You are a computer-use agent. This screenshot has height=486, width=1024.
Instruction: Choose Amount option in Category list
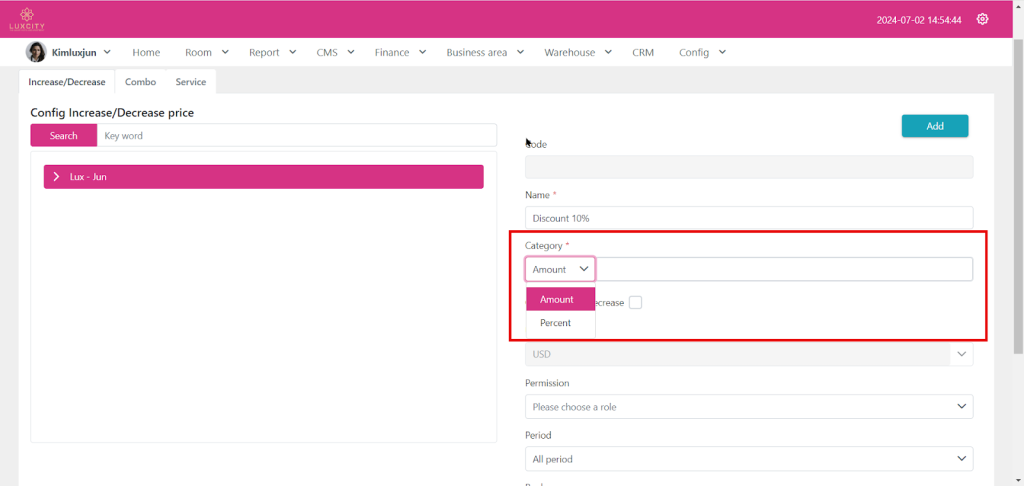point(557,299)
